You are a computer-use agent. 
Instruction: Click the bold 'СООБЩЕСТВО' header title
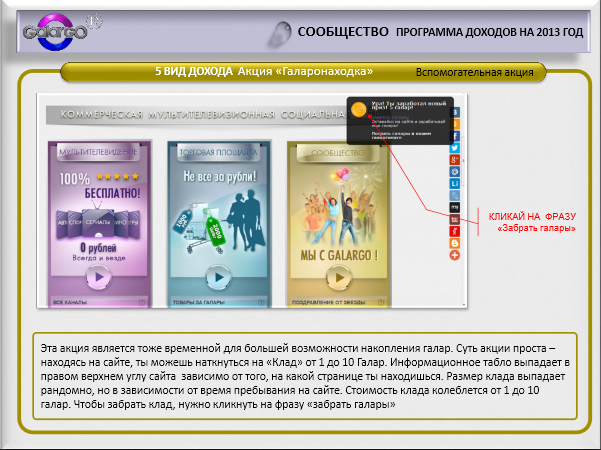click(x=343, y=32)
